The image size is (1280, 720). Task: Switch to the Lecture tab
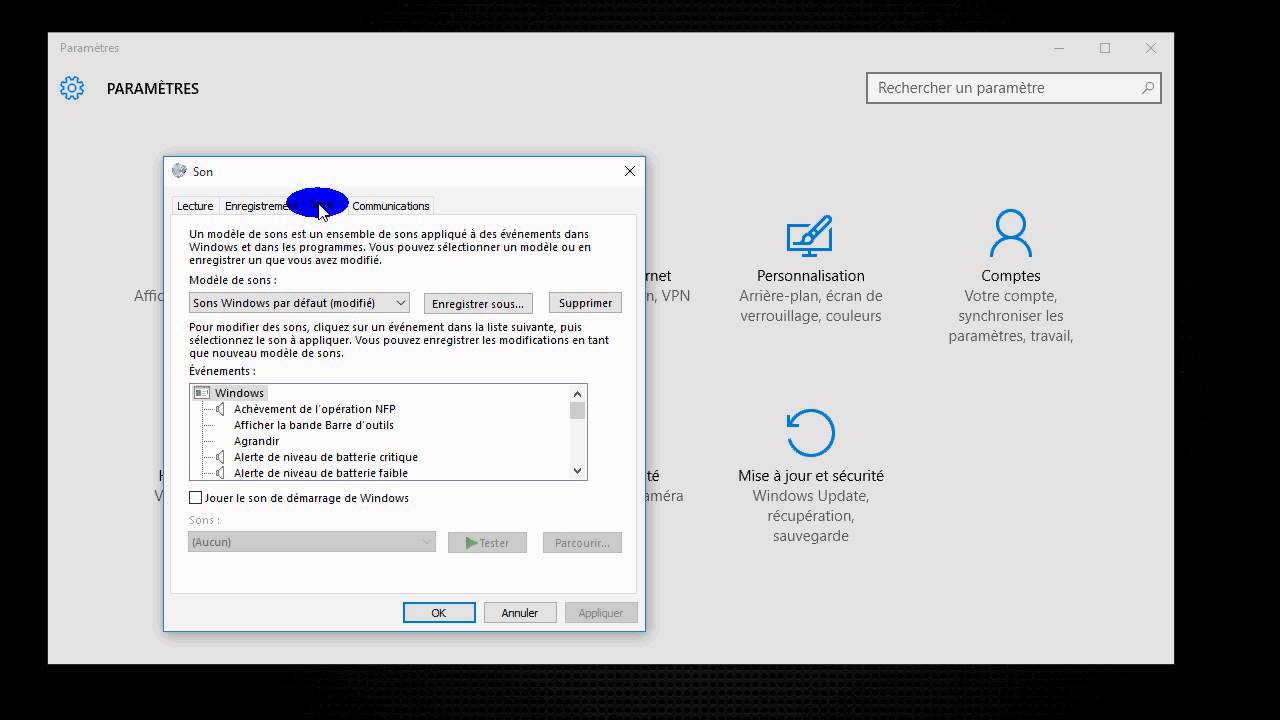195,206
